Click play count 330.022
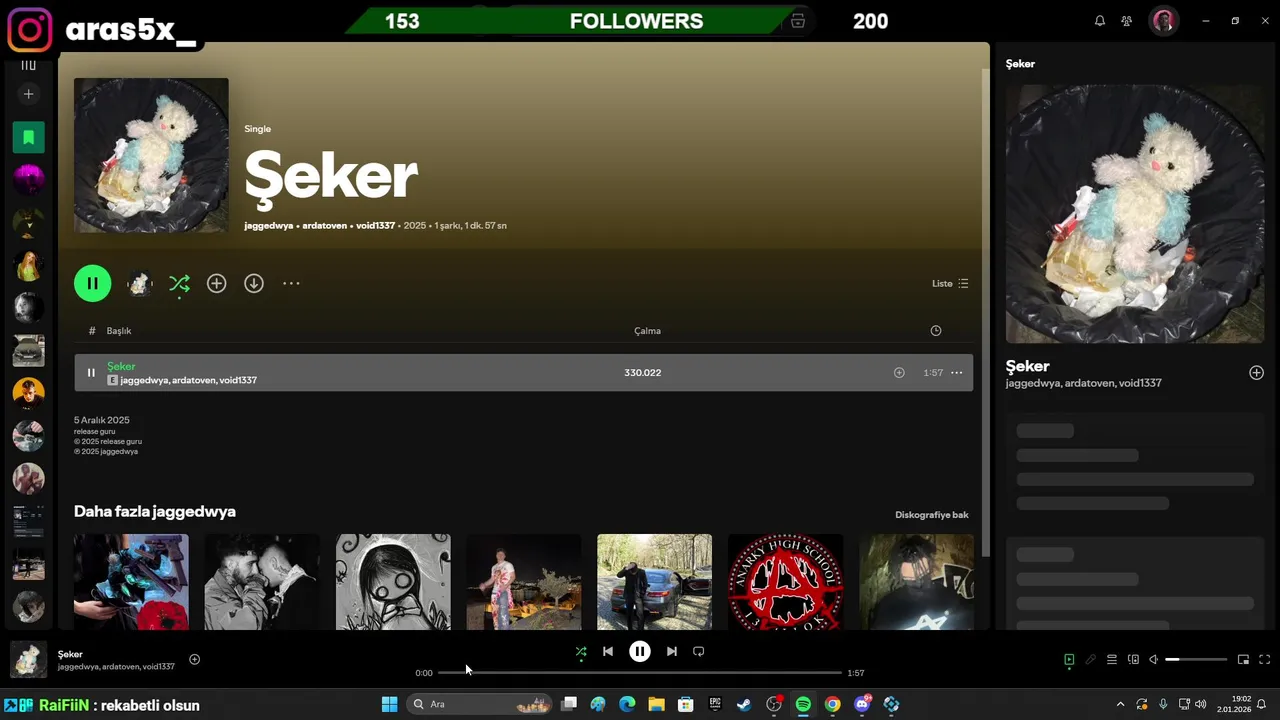The width and height of the screenshot is (1280, 720). pos(643,373)
